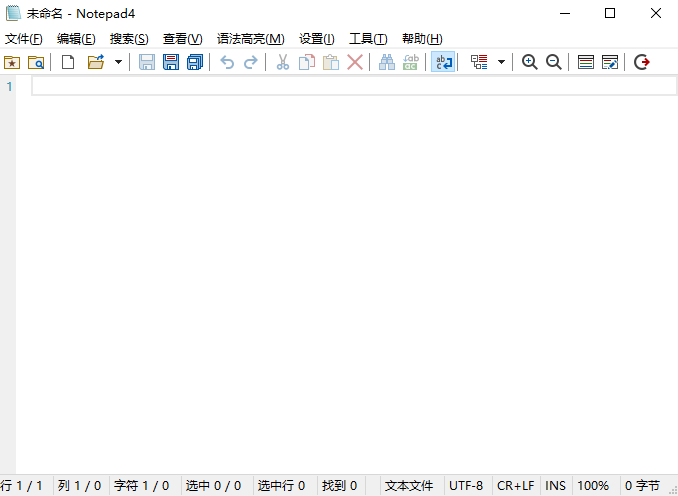Viewport: 678px width, 496px height.
Task: Click CR+LF line ending indicator
Action: point(516,486)
